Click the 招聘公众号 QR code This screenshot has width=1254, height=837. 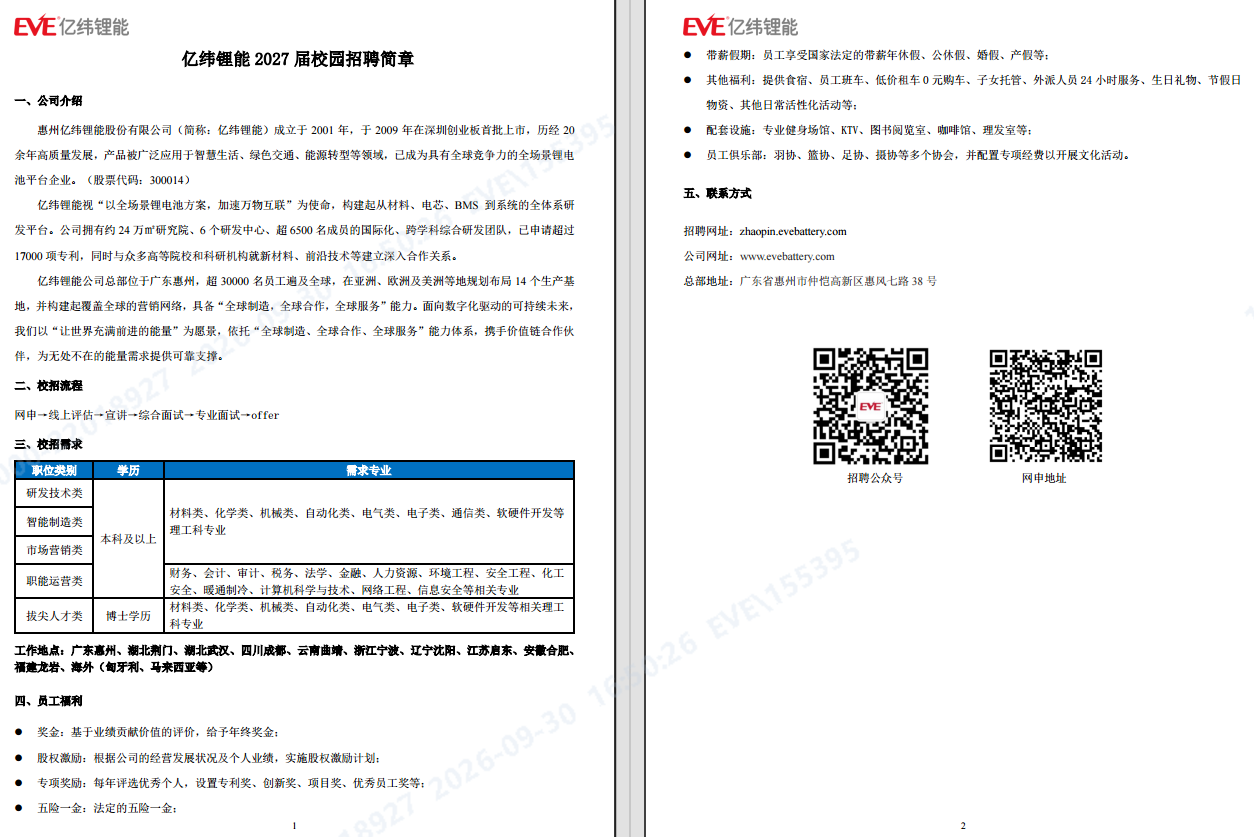870,406
